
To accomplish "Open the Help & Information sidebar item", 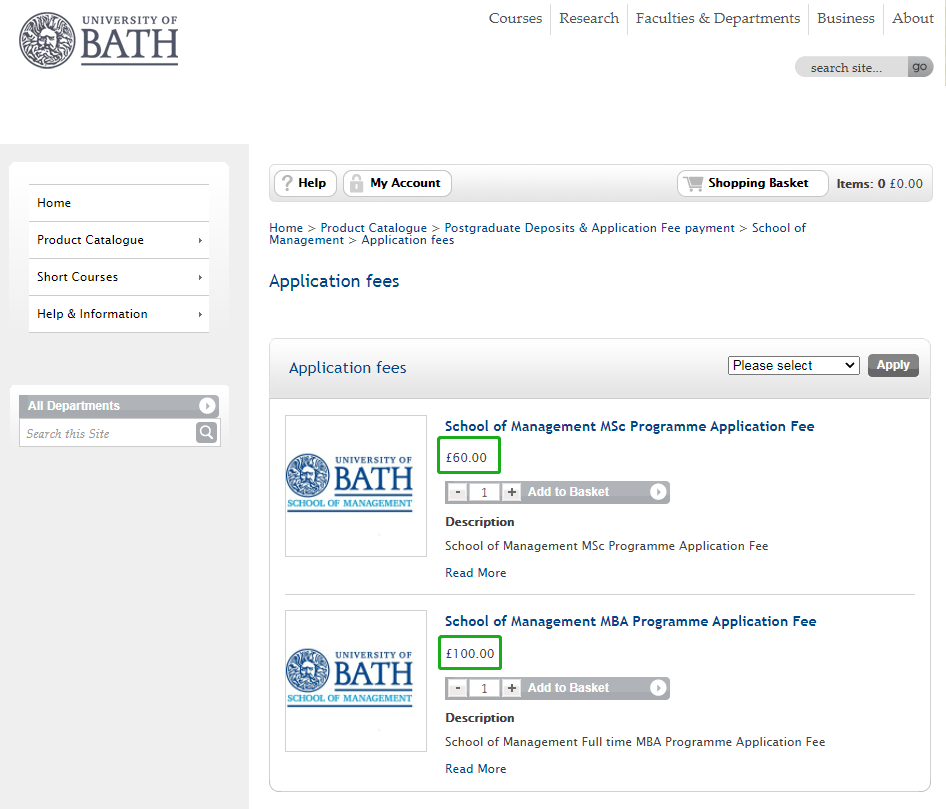I will (119, 314).
